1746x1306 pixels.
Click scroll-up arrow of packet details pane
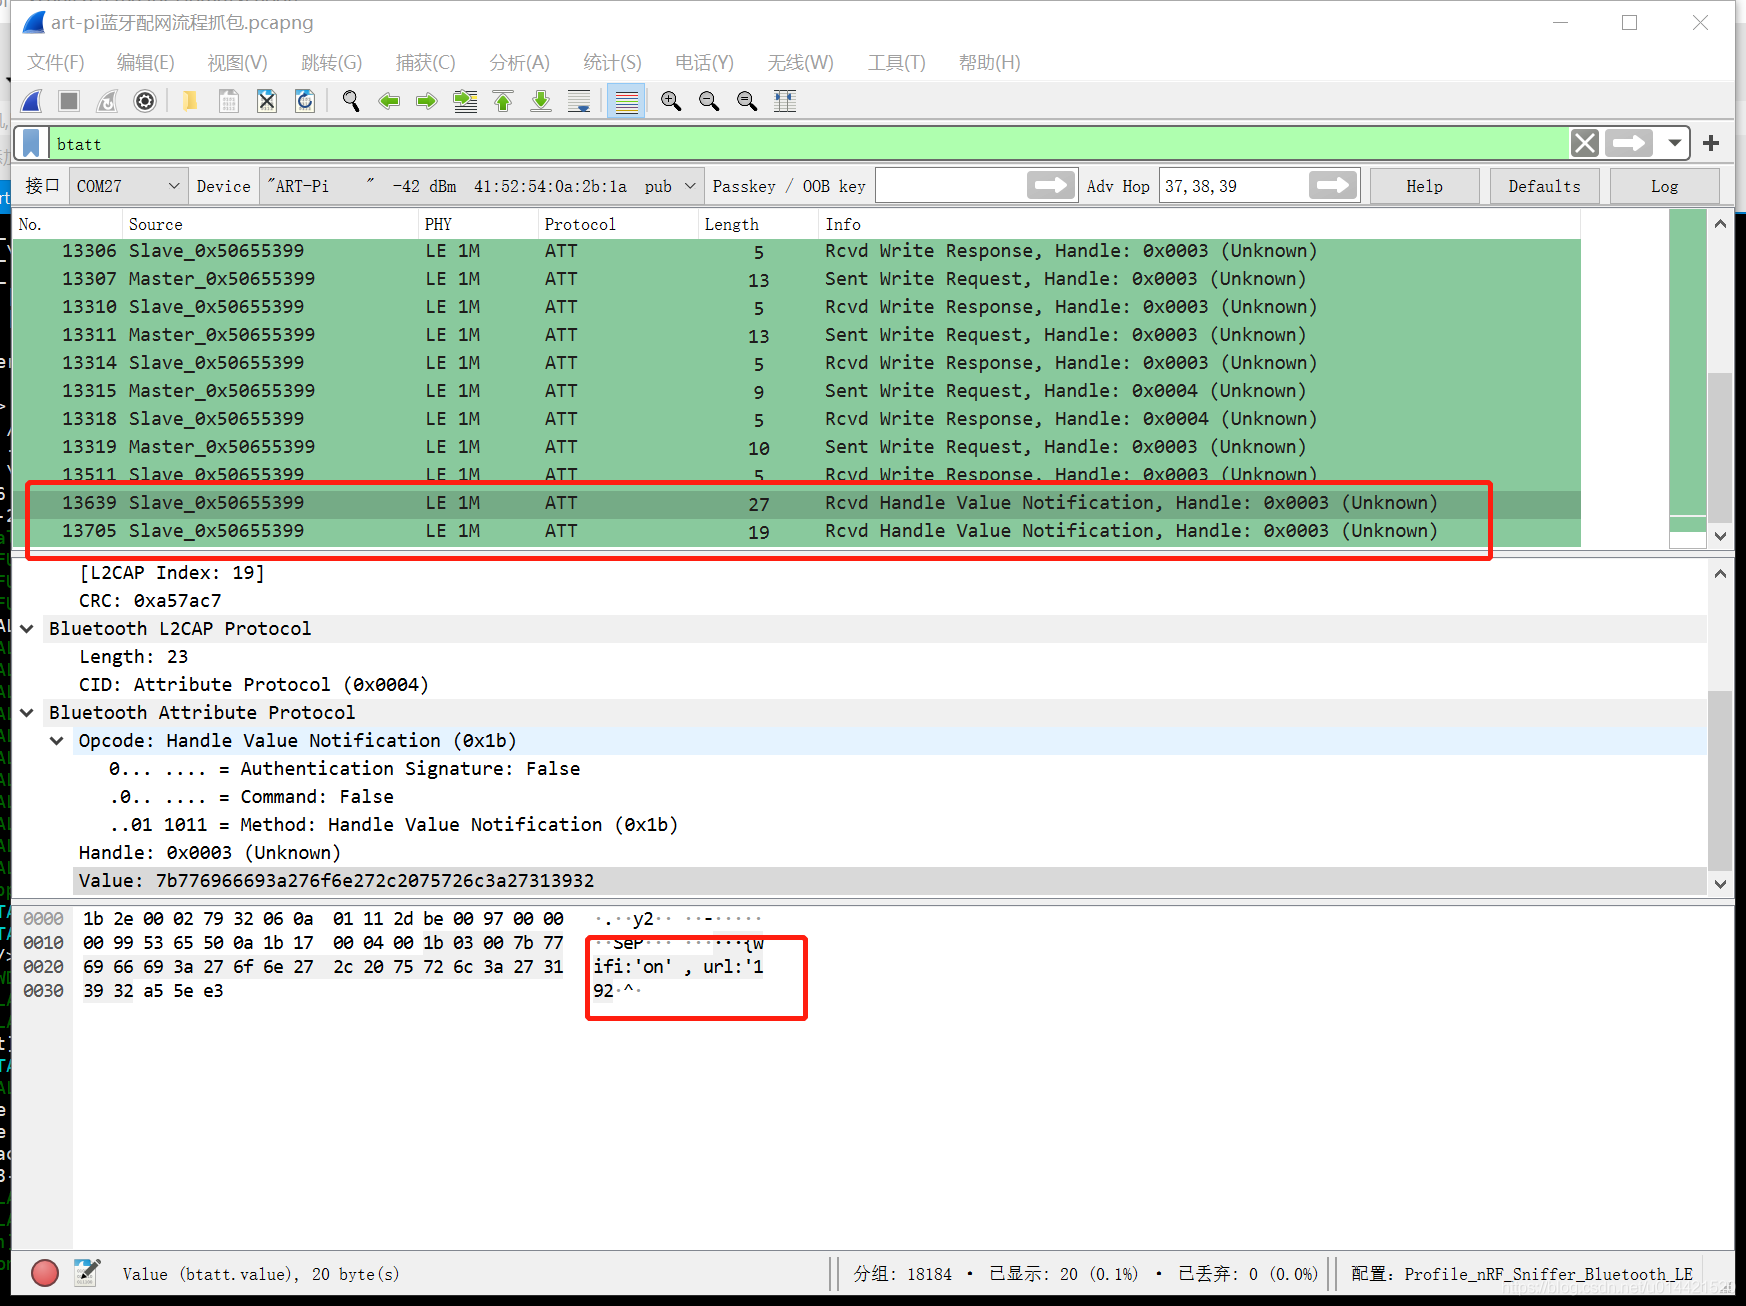pyautogui.click(x=1720, y=574)
